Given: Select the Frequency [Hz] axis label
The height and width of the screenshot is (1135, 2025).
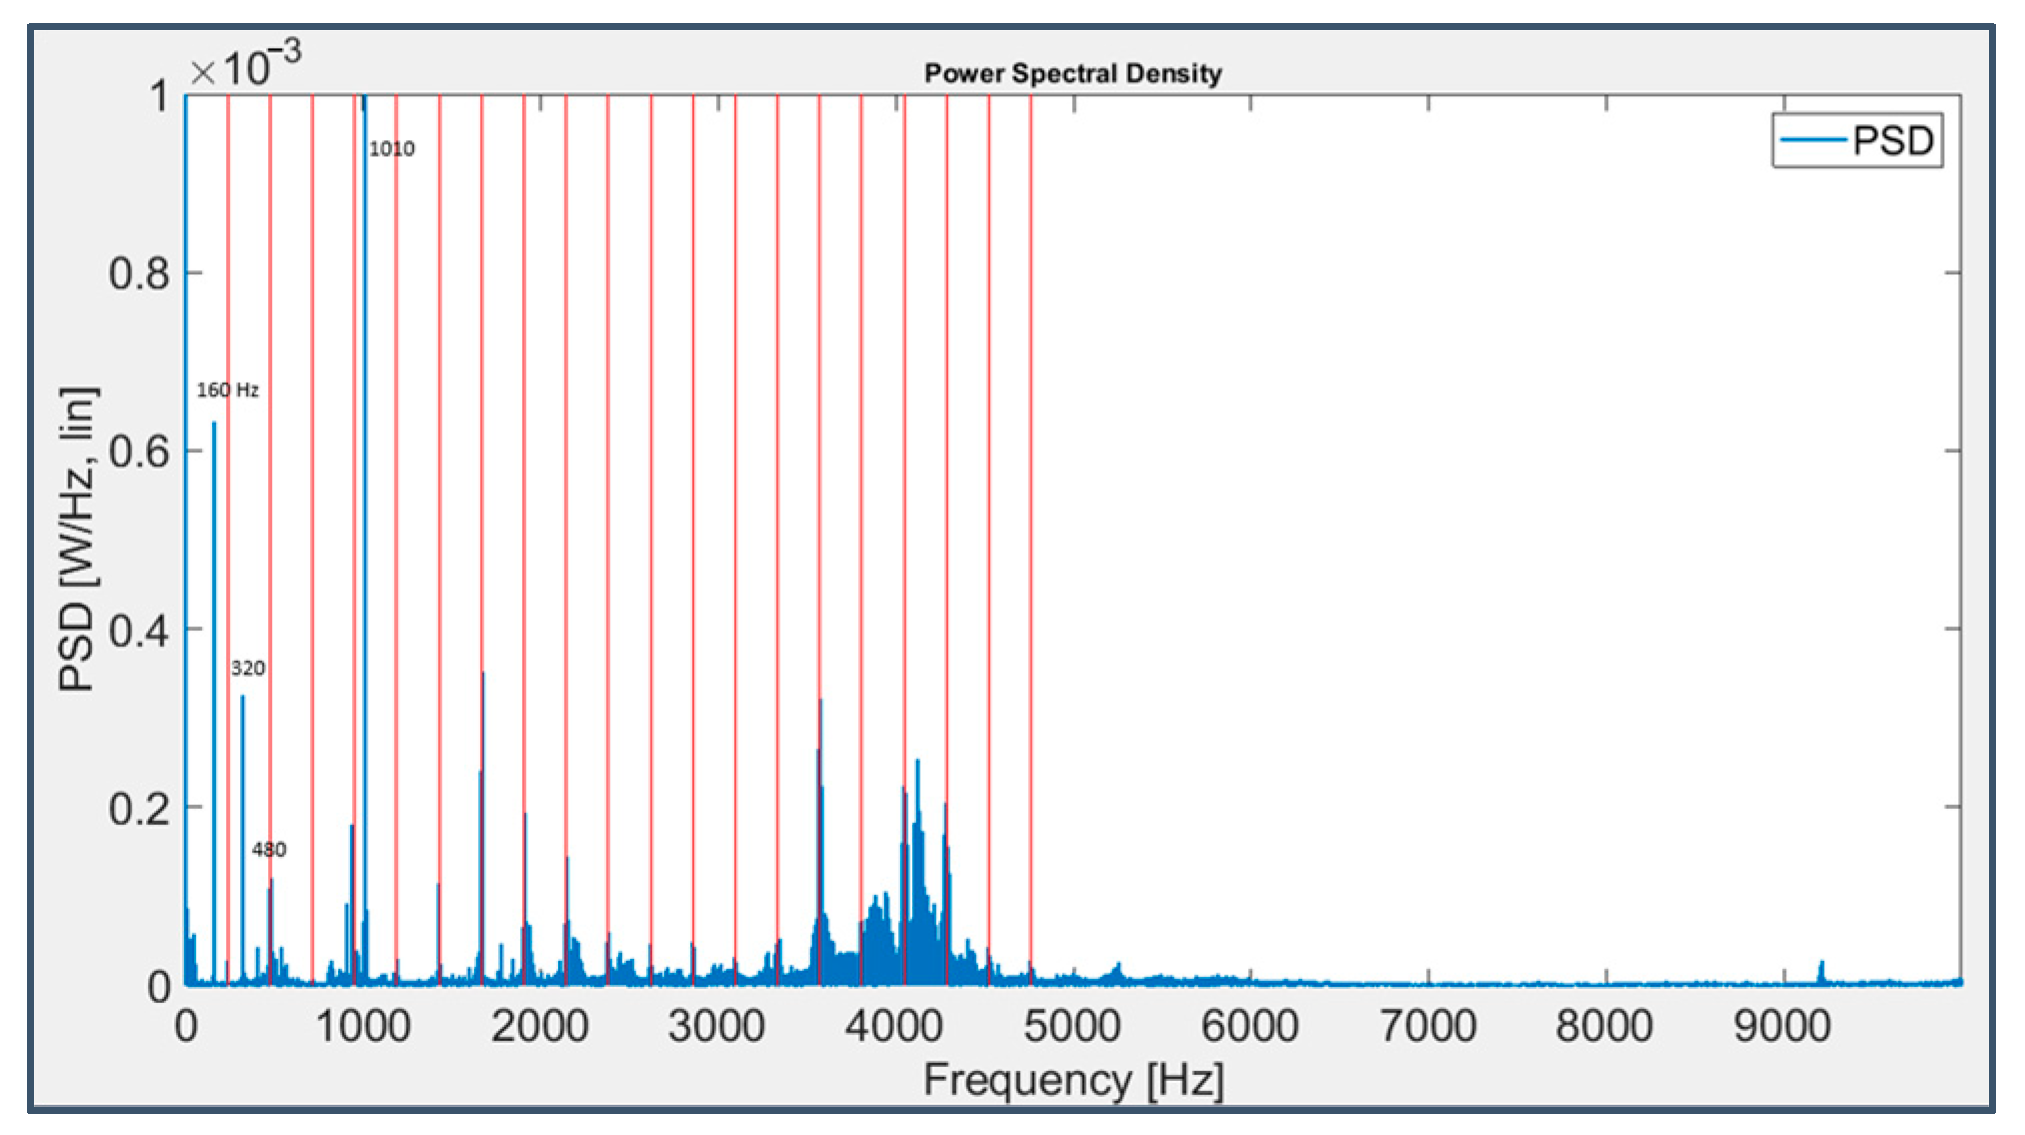Looking at the screenshot, I should (x=1072, y=1081).
